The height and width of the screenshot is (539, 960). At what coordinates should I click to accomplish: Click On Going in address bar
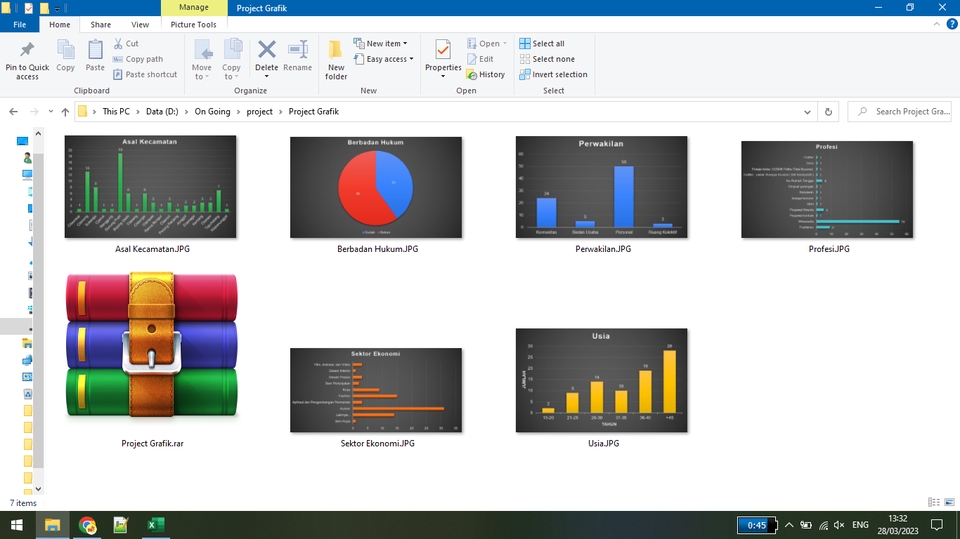pyautogui.click(x=212, y=111)
